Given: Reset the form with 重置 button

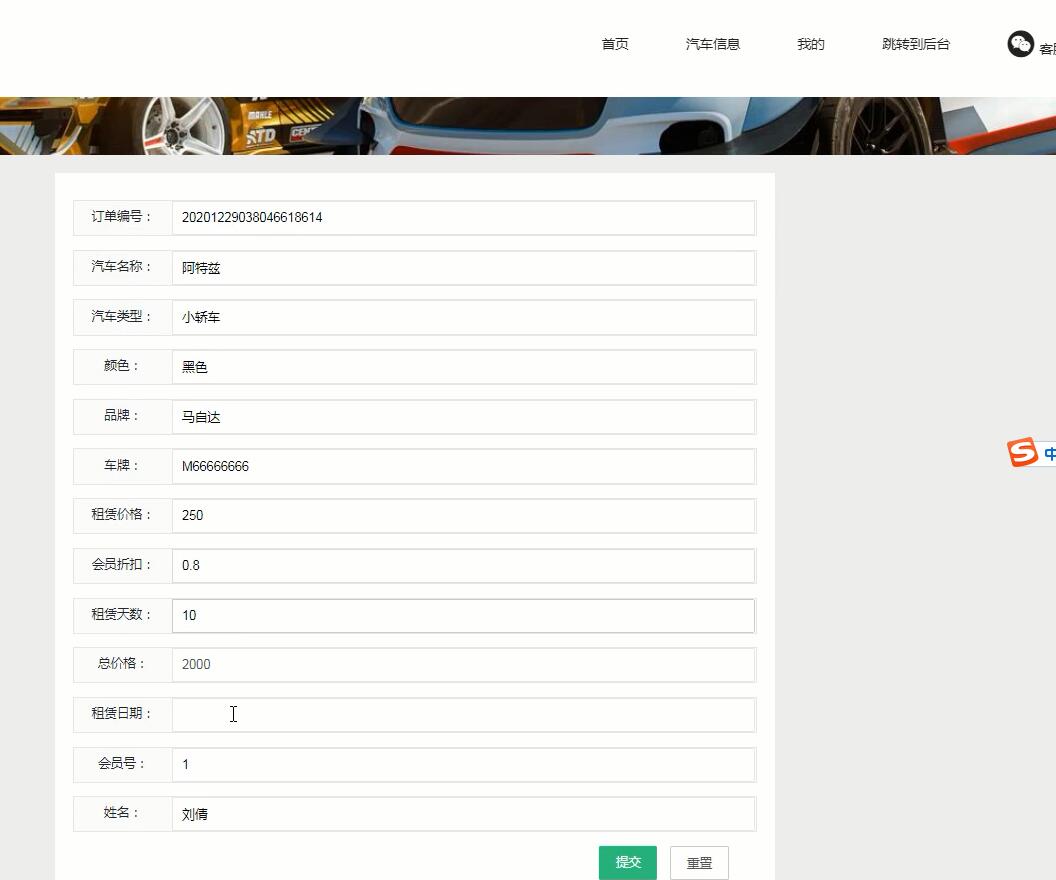Looking at the screenshot, I should click(x=699, y=862).
